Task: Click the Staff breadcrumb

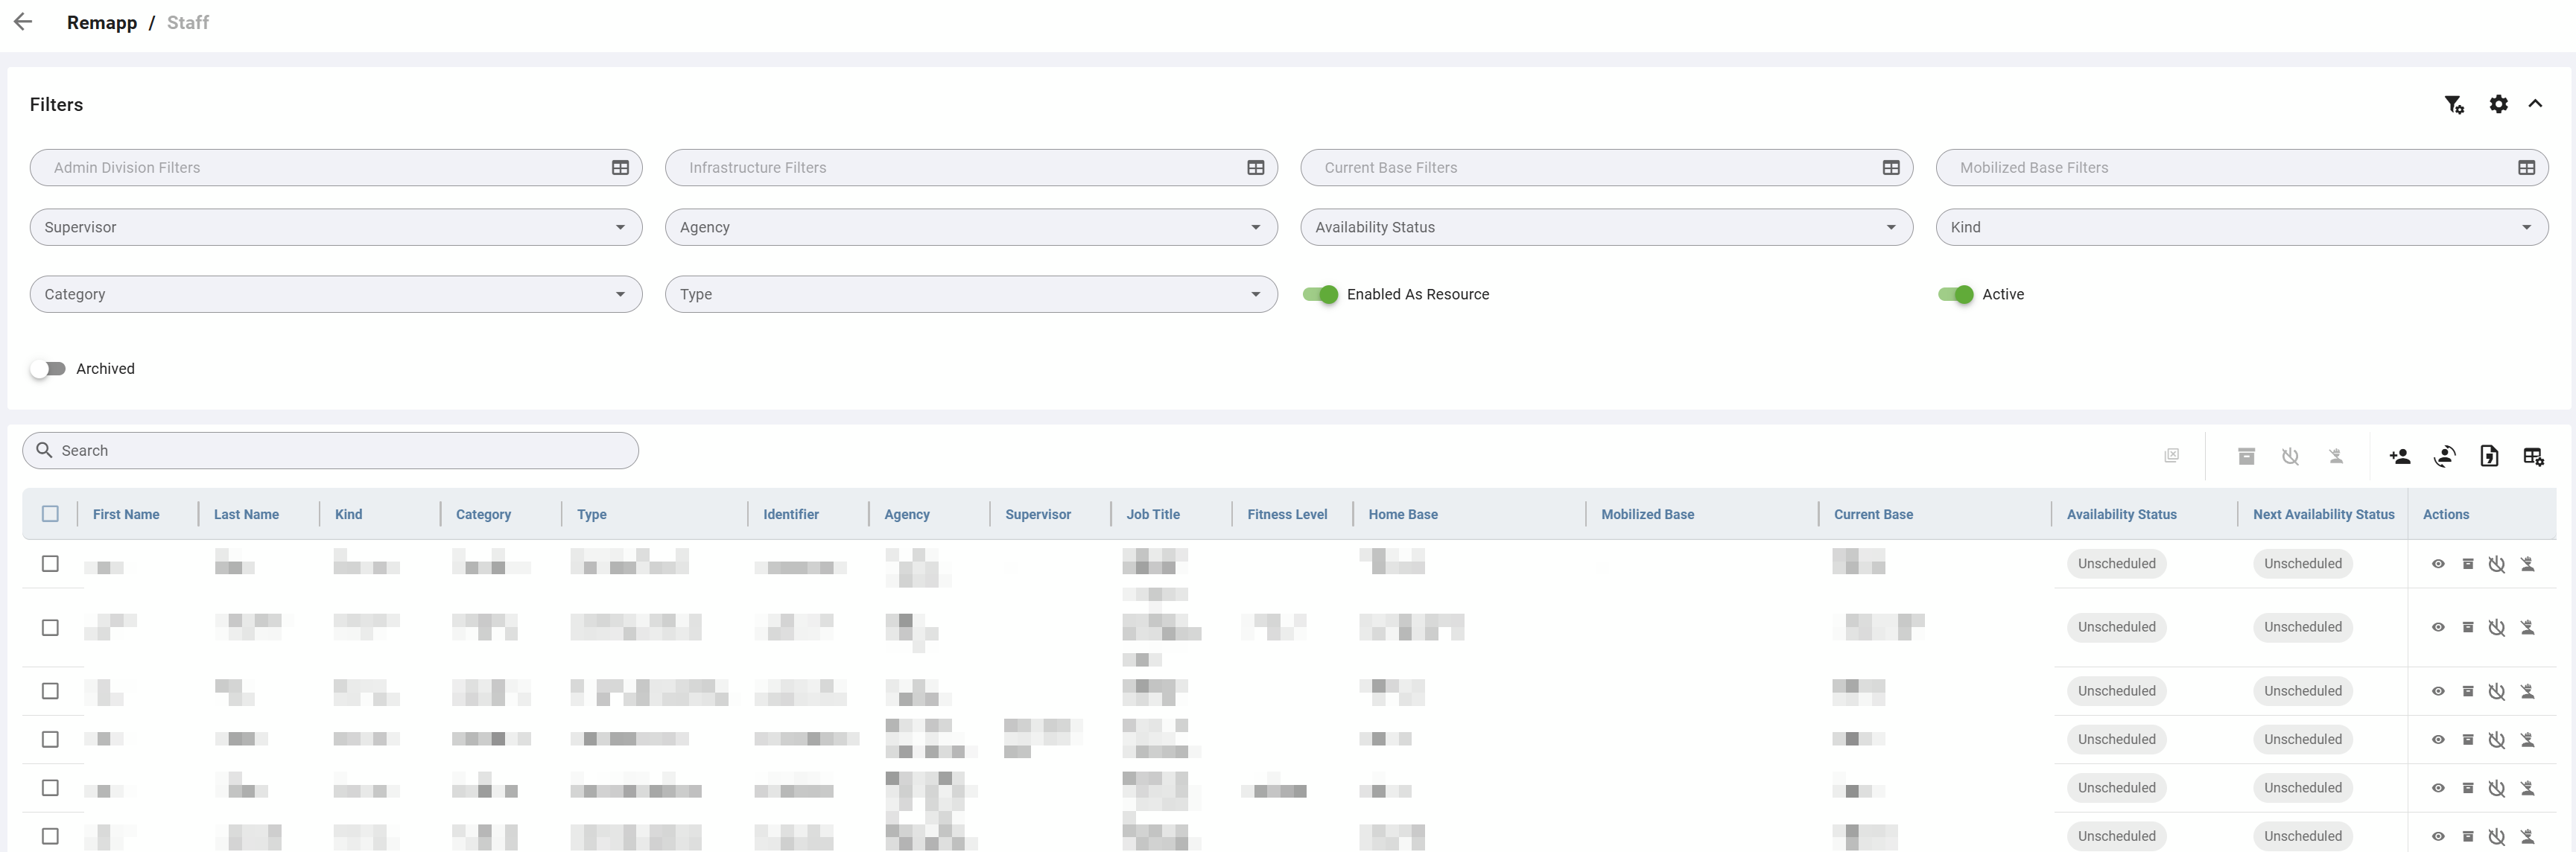Action: [188, 22]
